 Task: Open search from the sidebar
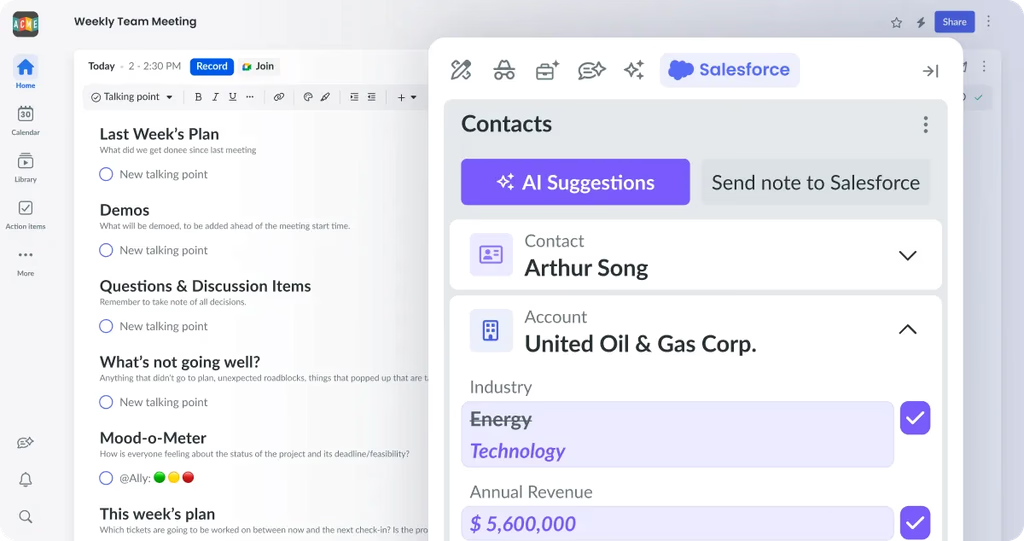coord(25,517)
